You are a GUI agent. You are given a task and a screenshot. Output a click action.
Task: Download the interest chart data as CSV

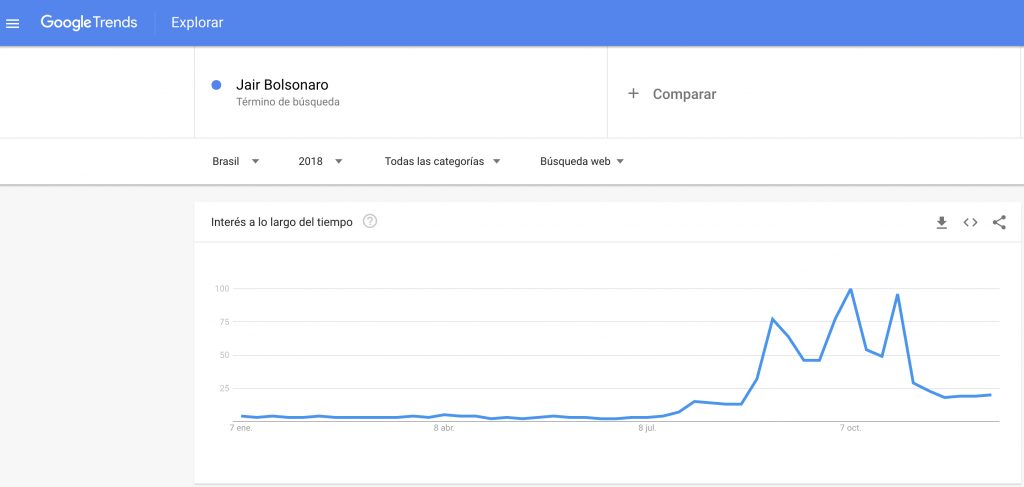tap(941, 223)
